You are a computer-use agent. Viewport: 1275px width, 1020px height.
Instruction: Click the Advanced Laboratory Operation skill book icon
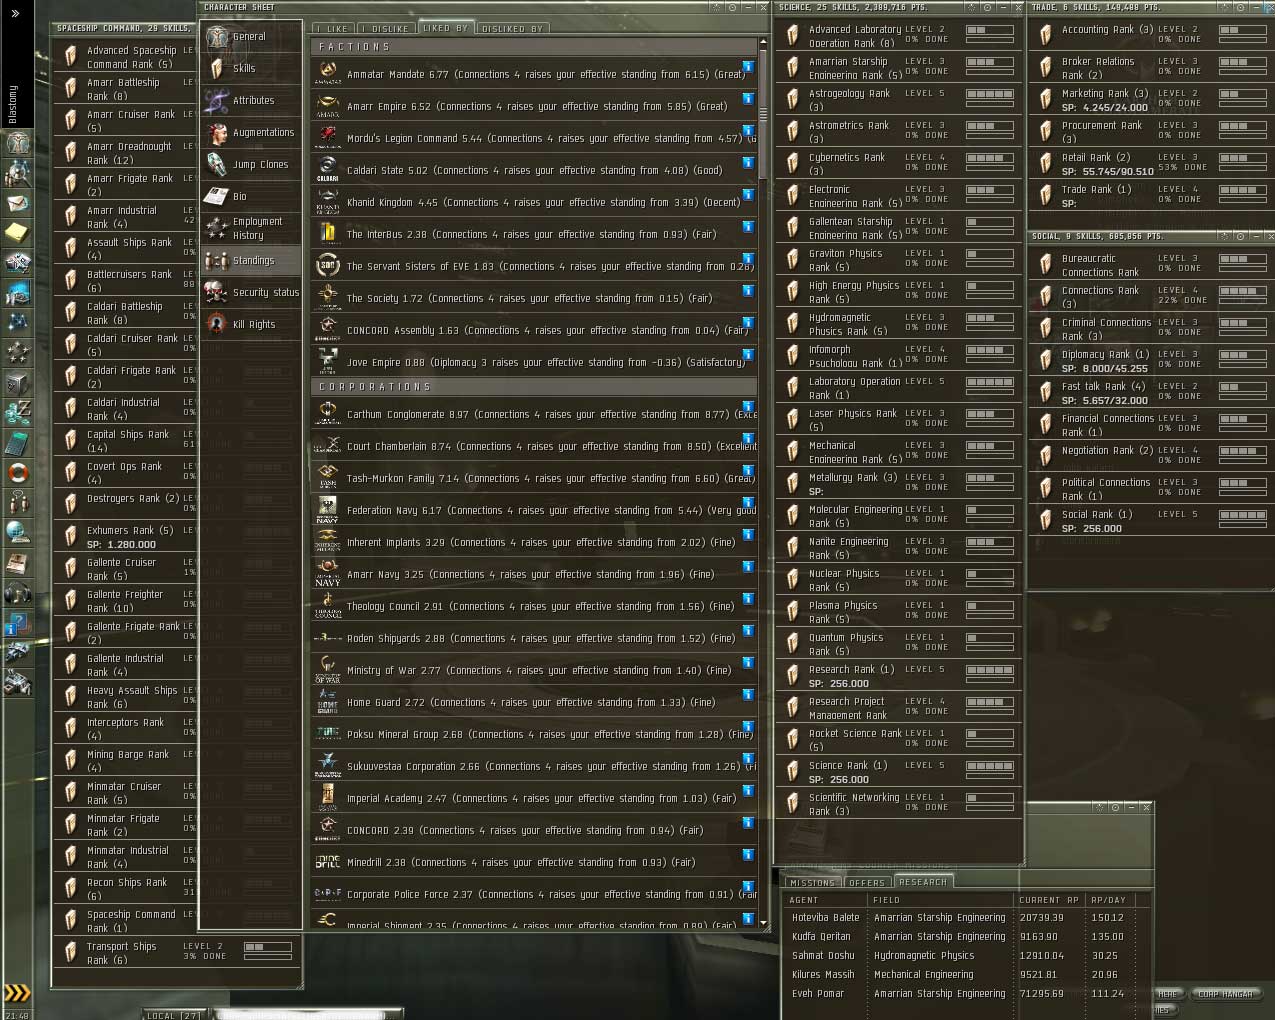[x=793, y=36]
